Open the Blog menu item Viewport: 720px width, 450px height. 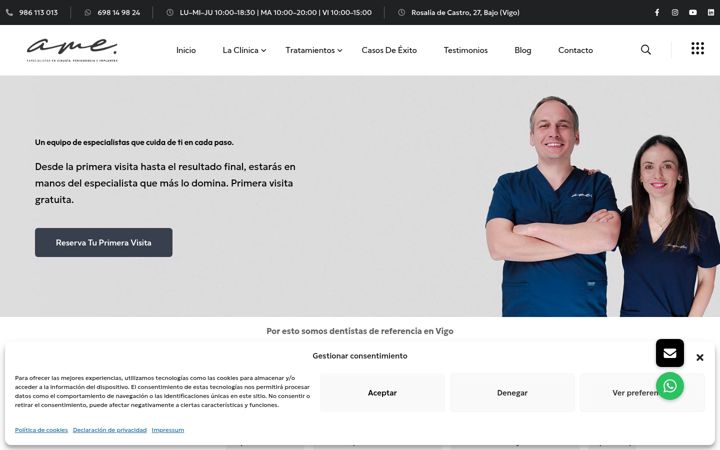[x=523, y=50]
